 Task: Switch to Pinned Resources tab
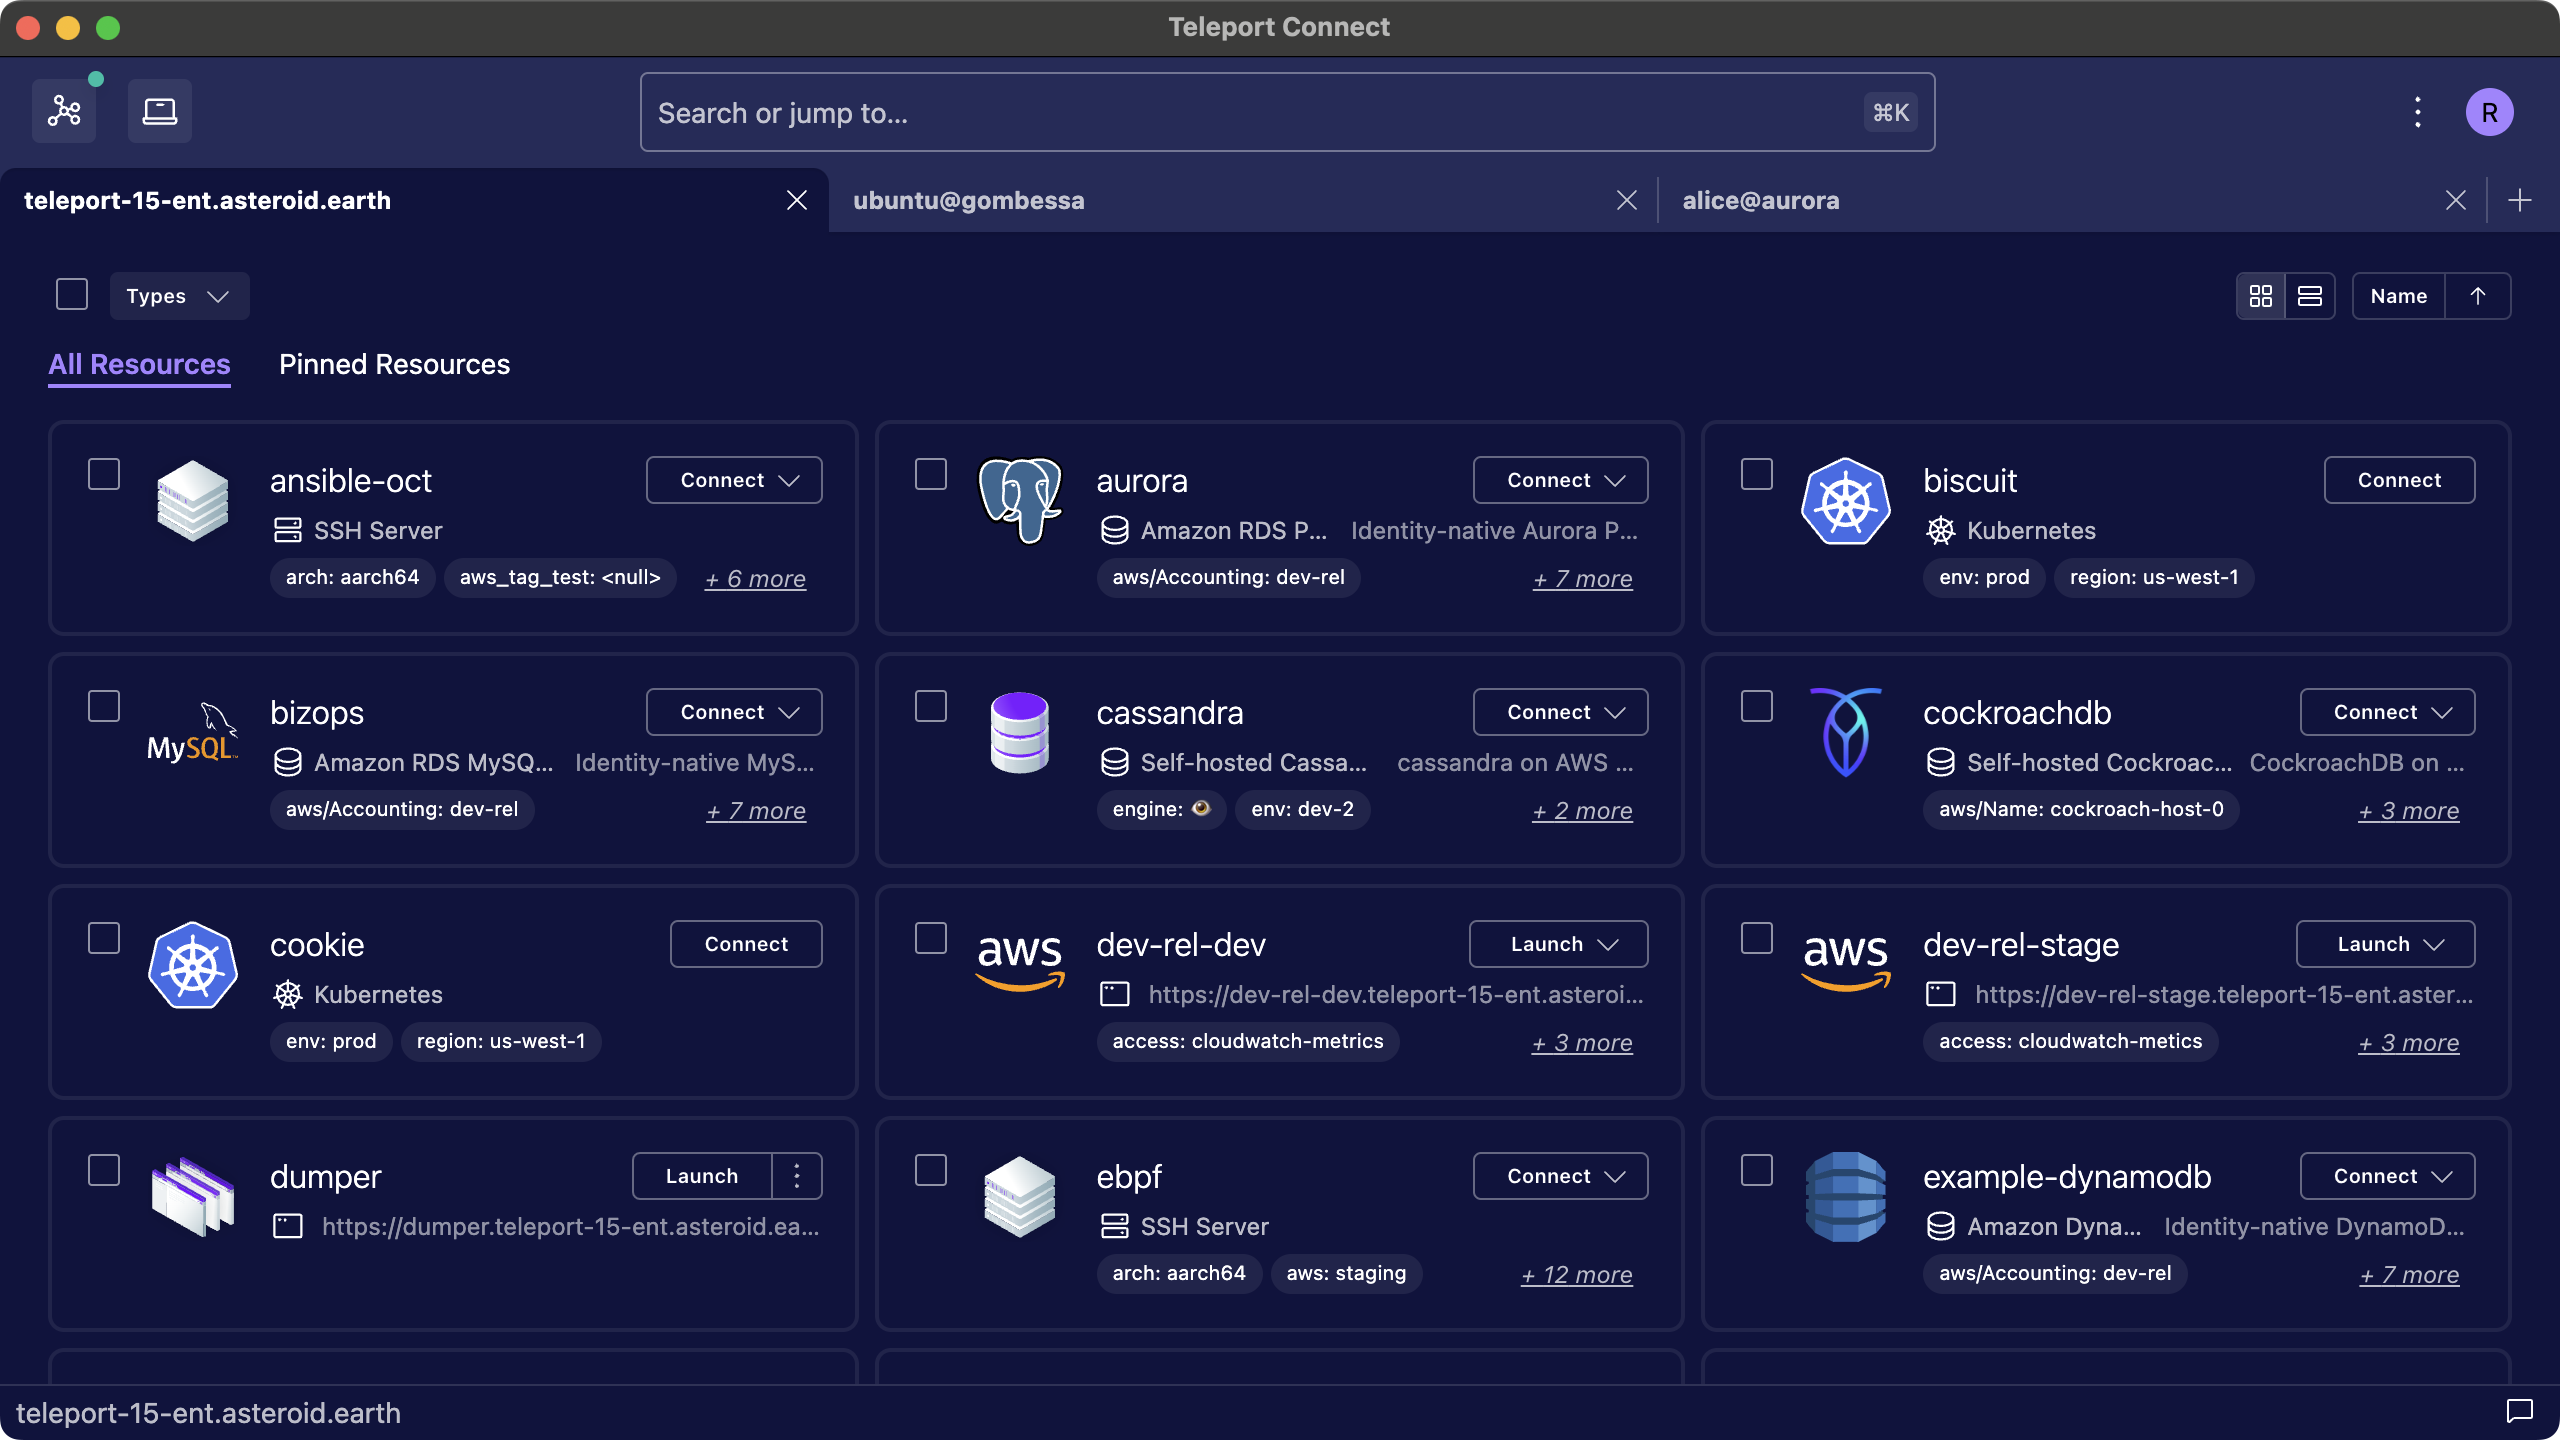394,364
